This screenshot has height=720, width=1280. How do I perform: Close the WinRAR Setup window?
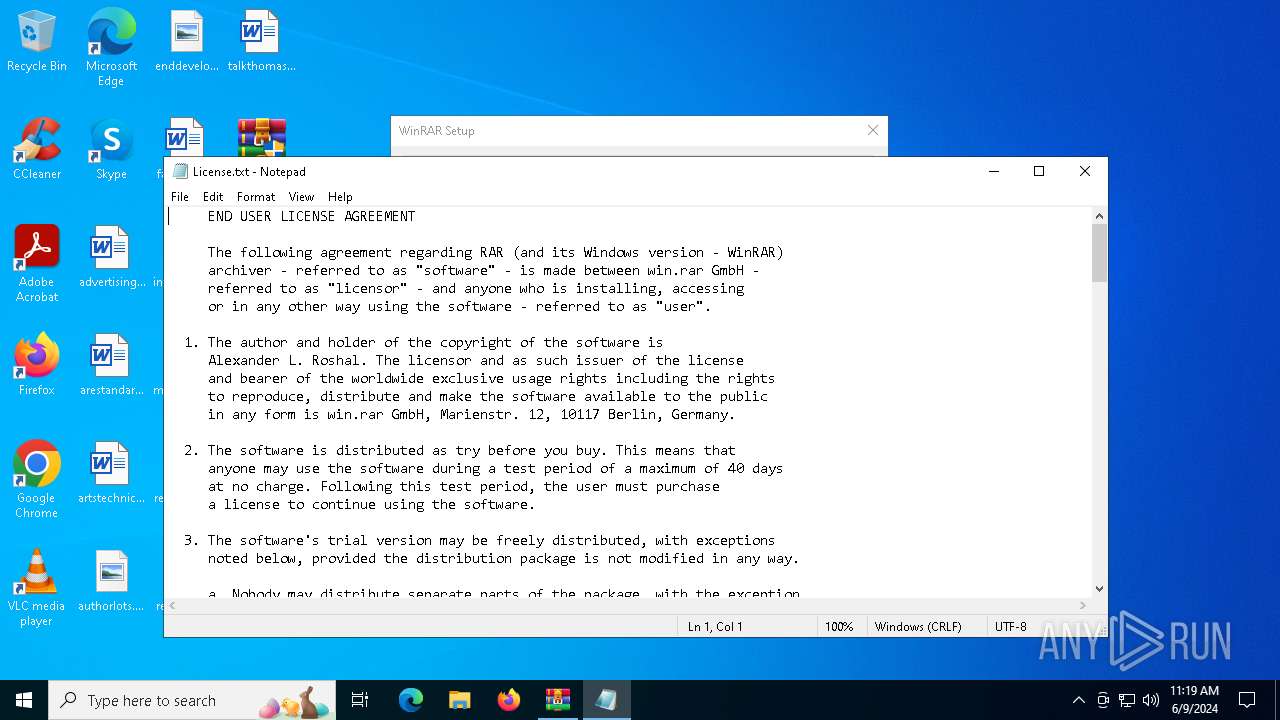tap(873, 130)
